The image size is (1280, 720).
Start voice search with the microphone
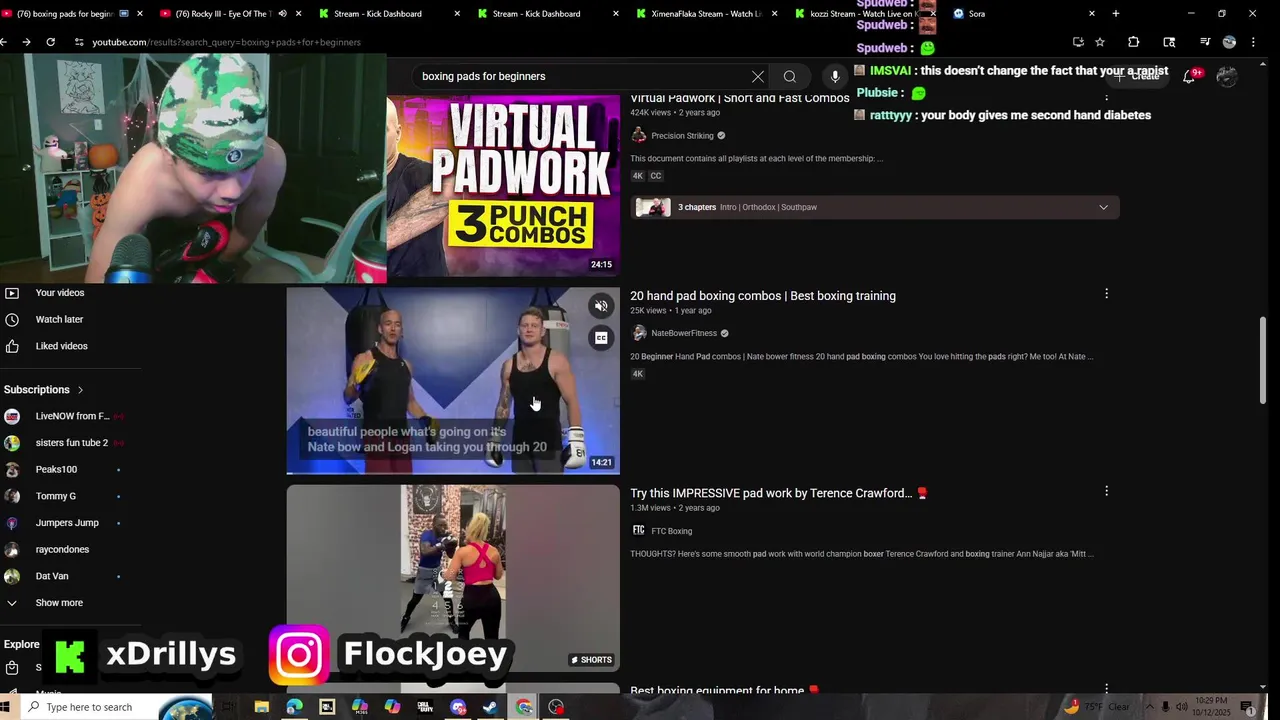[835, 76]
